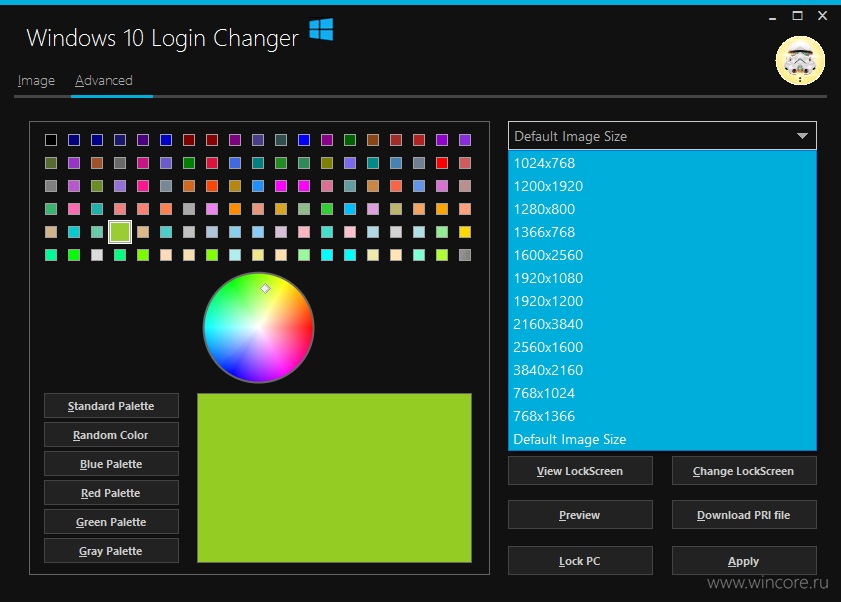Click Change LockScreen button
841x602 pixels.
(x=744, y=471)
